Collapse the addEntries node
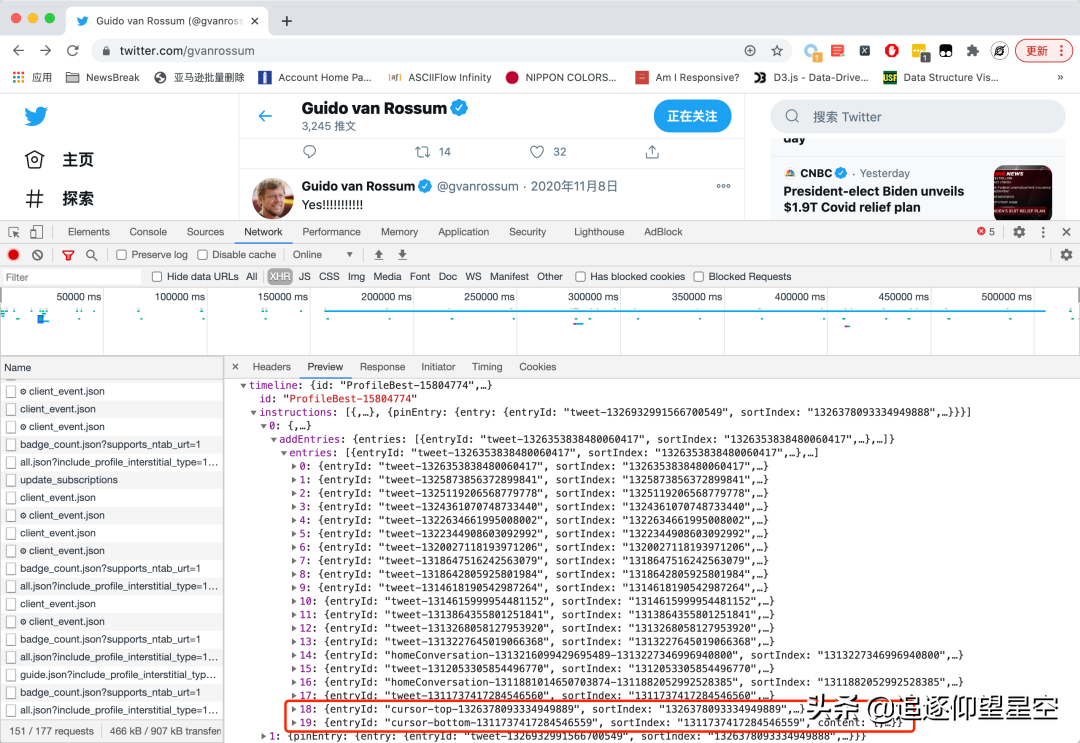This screenshot has width=1080, height=743. 273,439
